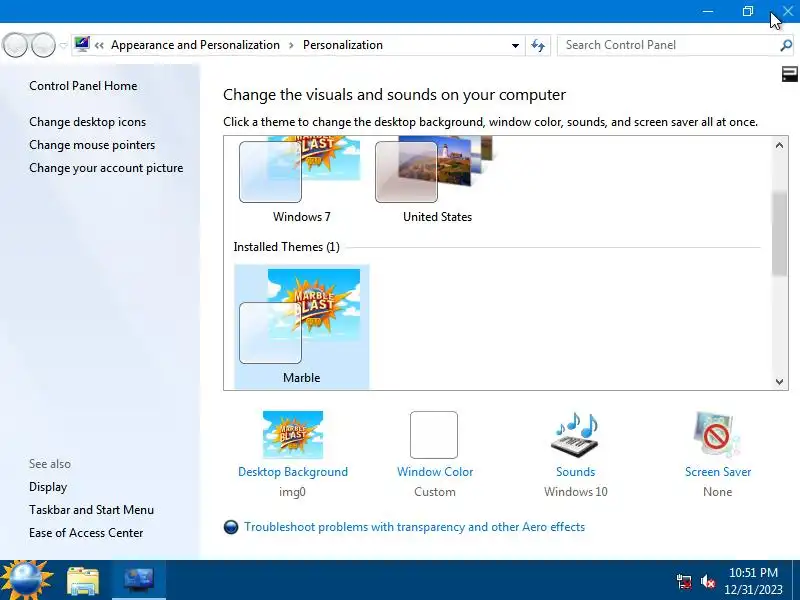
Task: Click the Control Panel icon in address bar
Action: pos(82,45)
